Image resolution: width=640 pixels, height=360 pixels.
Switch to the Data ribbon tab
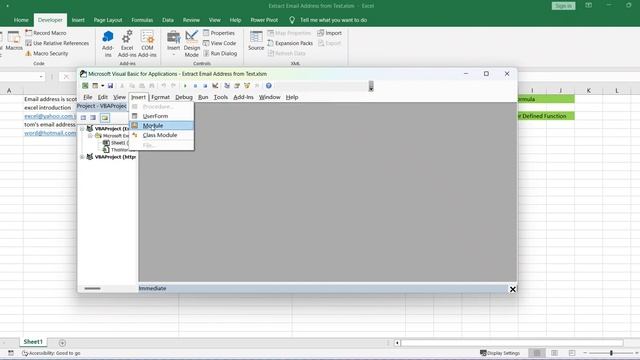coord(168,20)
